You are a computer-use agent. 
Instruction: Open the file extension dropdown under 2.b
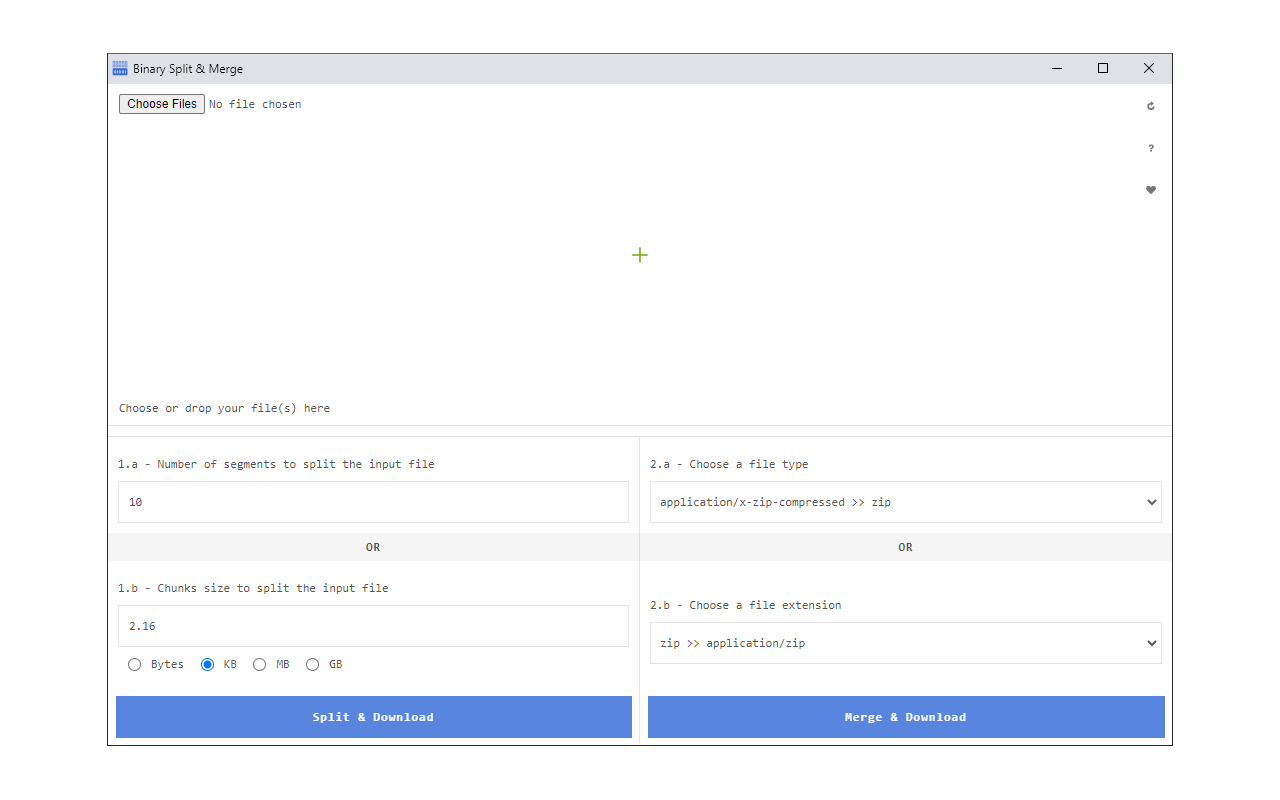click(905, 643)
